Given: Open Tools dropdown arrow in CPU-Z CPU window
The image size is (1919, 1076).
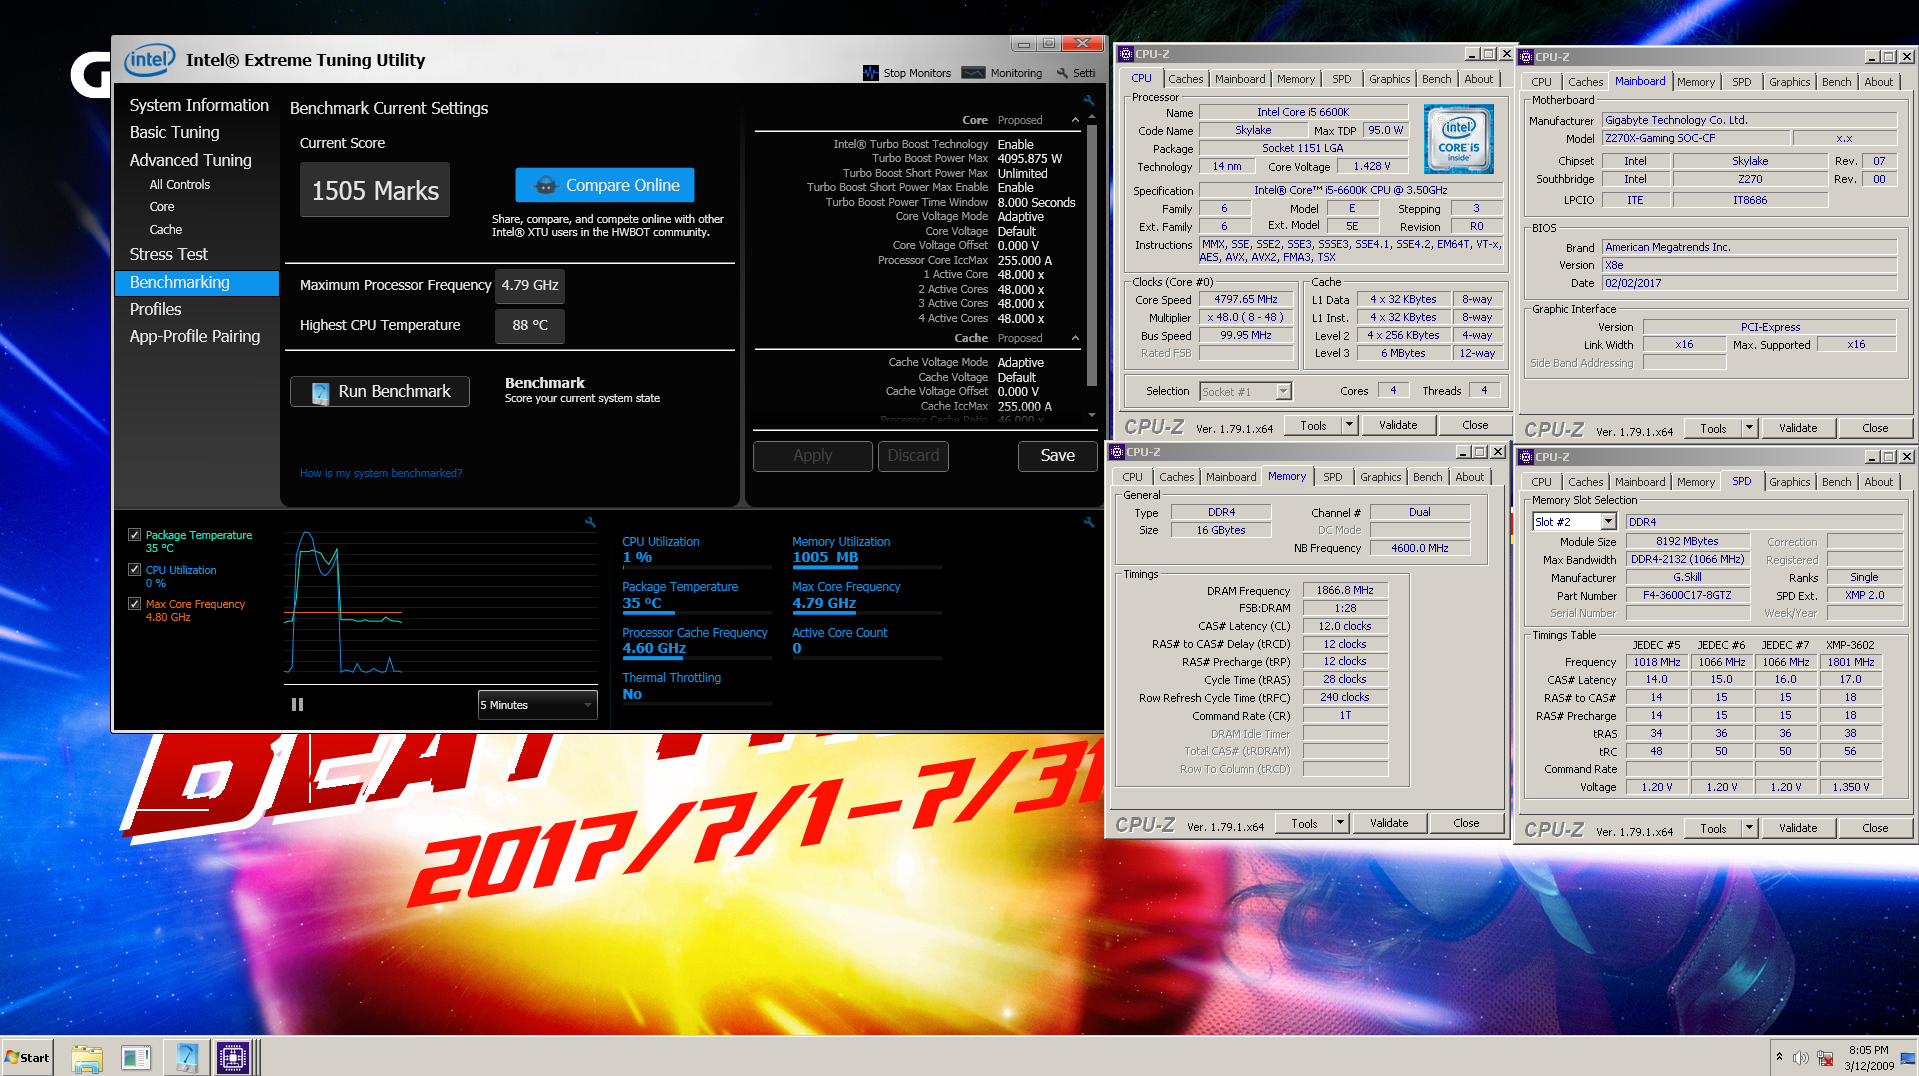Looking at the screenshot, I should (1348, 425).
